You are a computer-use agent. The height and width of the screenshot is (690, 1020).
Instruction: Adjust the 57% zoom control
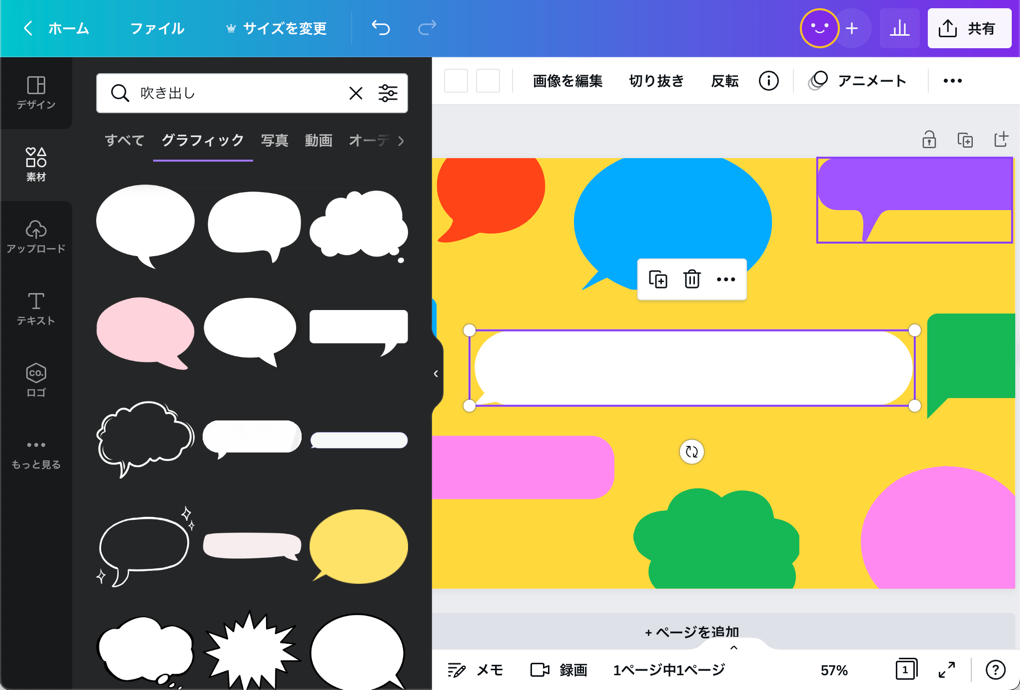point(833,670)
